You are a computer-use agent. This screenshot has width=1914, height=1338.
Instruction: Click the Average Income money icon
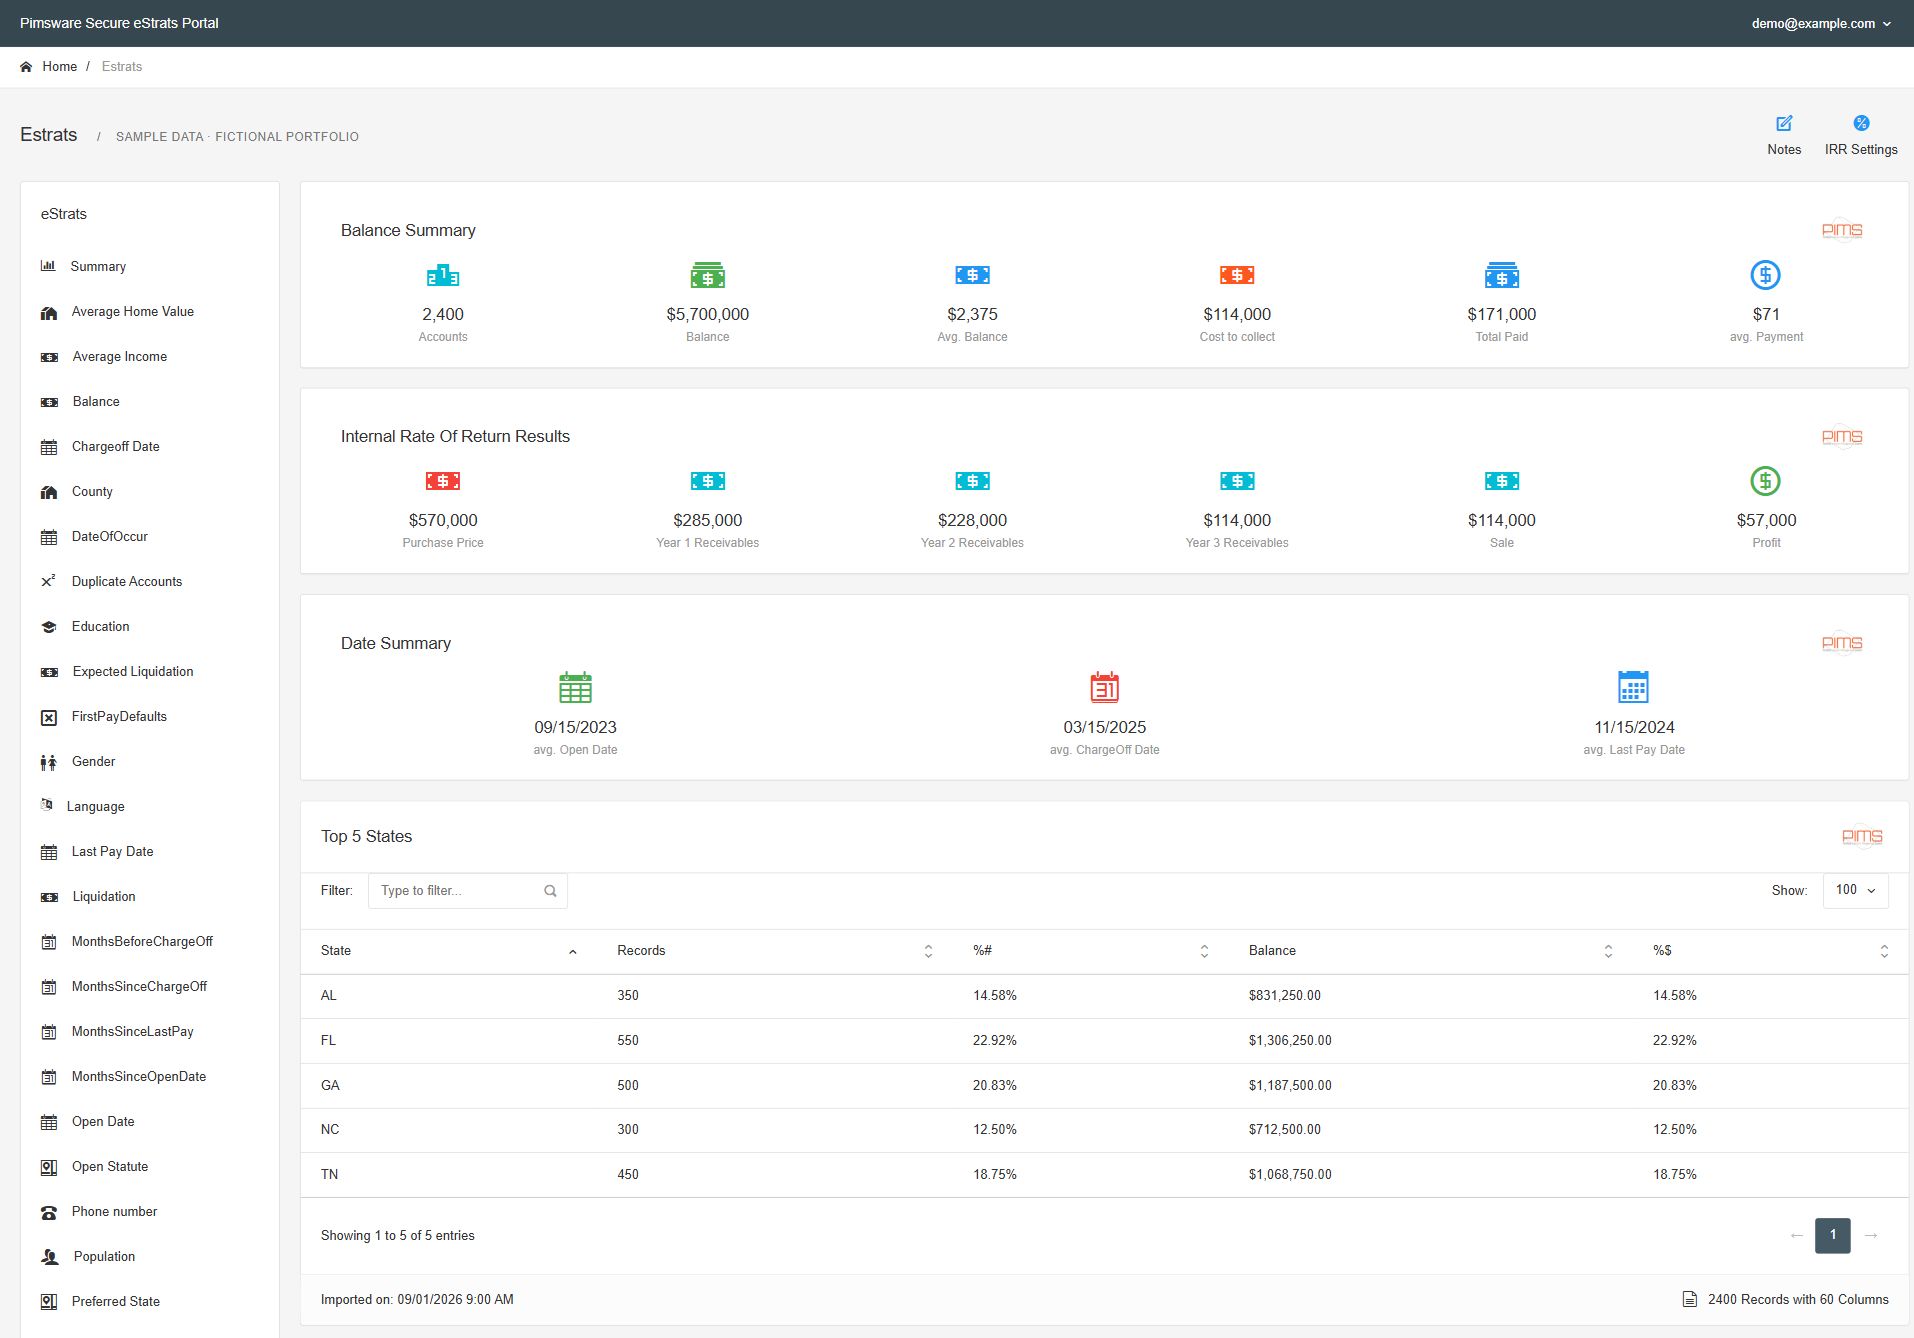pos(49,357)
